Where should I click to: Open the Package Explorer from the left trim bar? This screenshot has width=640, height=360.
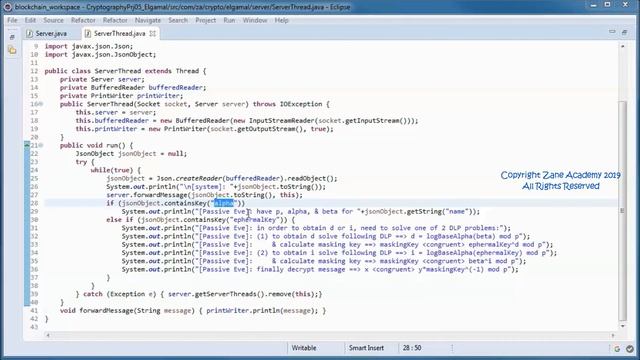pos(12,50)
